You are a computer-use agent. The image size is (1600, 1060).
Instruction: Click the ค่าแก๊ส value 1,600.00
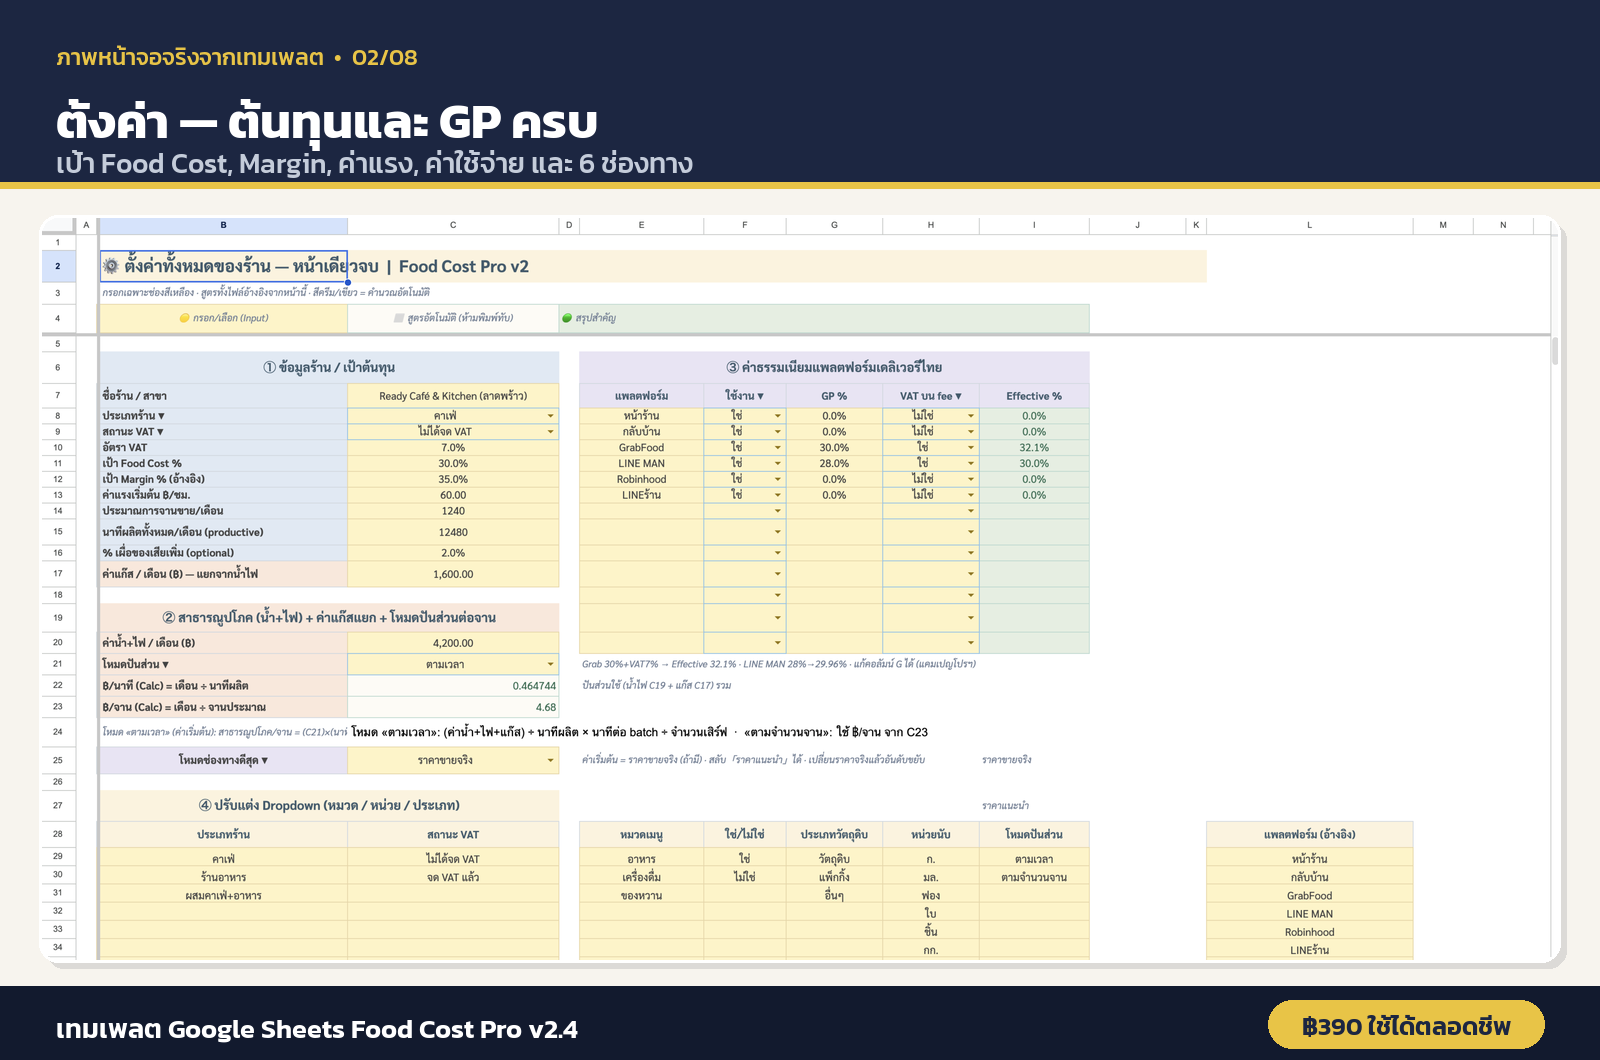click(453, 574)
